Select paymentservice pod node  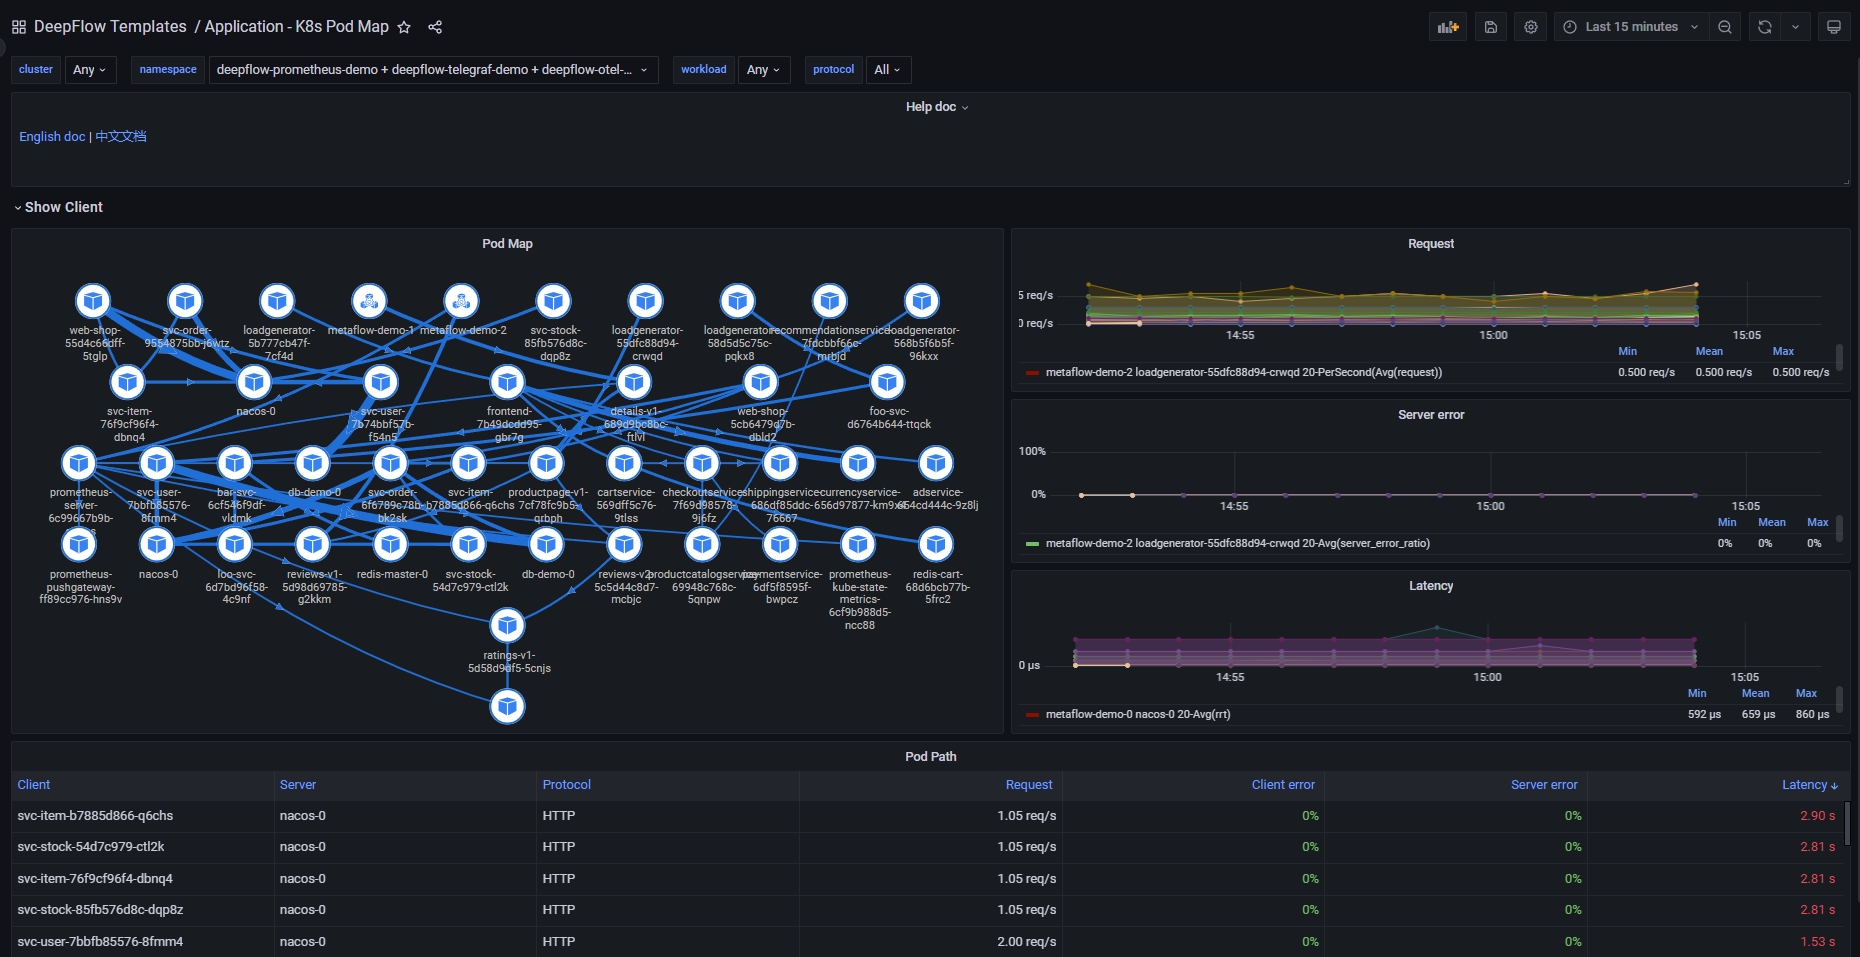(780, 544)
